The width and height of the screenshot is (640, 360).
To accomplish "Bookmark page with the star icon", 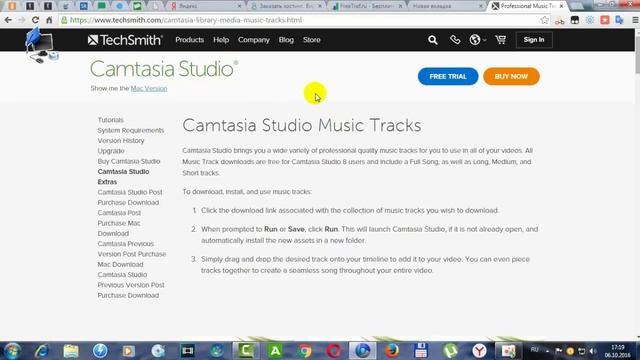I will point(544,20).
